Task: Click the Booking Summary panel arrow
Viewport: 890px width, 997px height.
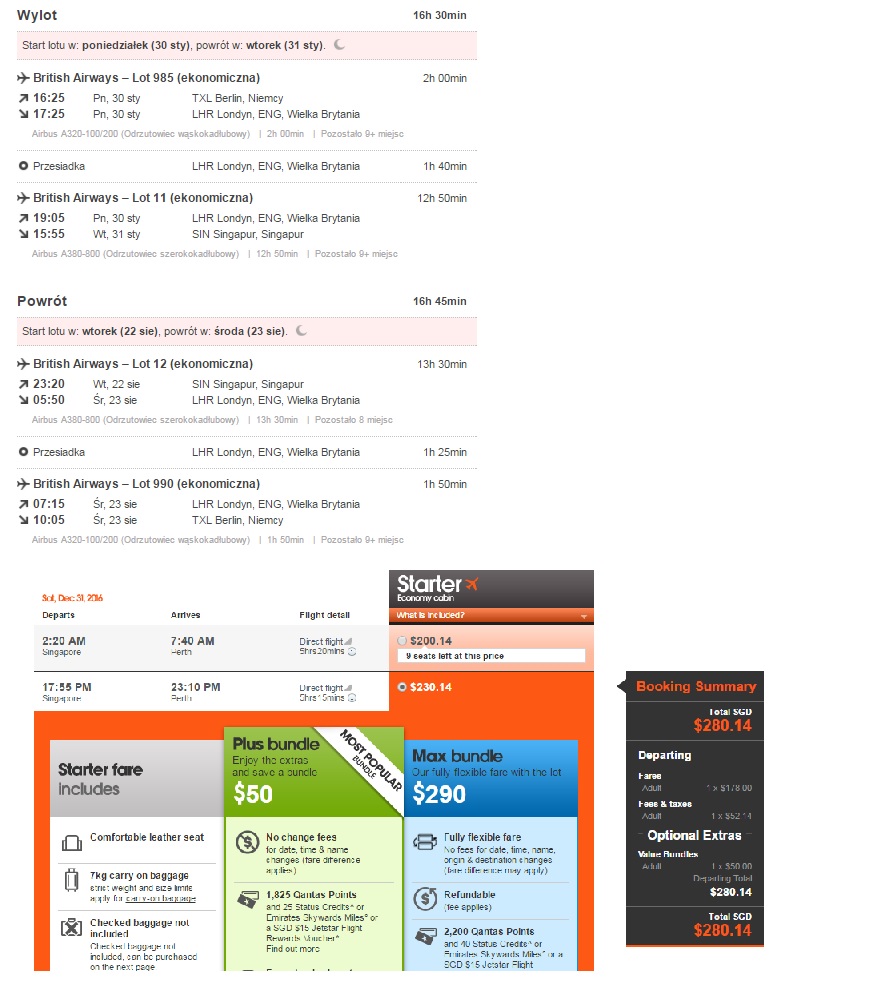Action: (622, 686)
